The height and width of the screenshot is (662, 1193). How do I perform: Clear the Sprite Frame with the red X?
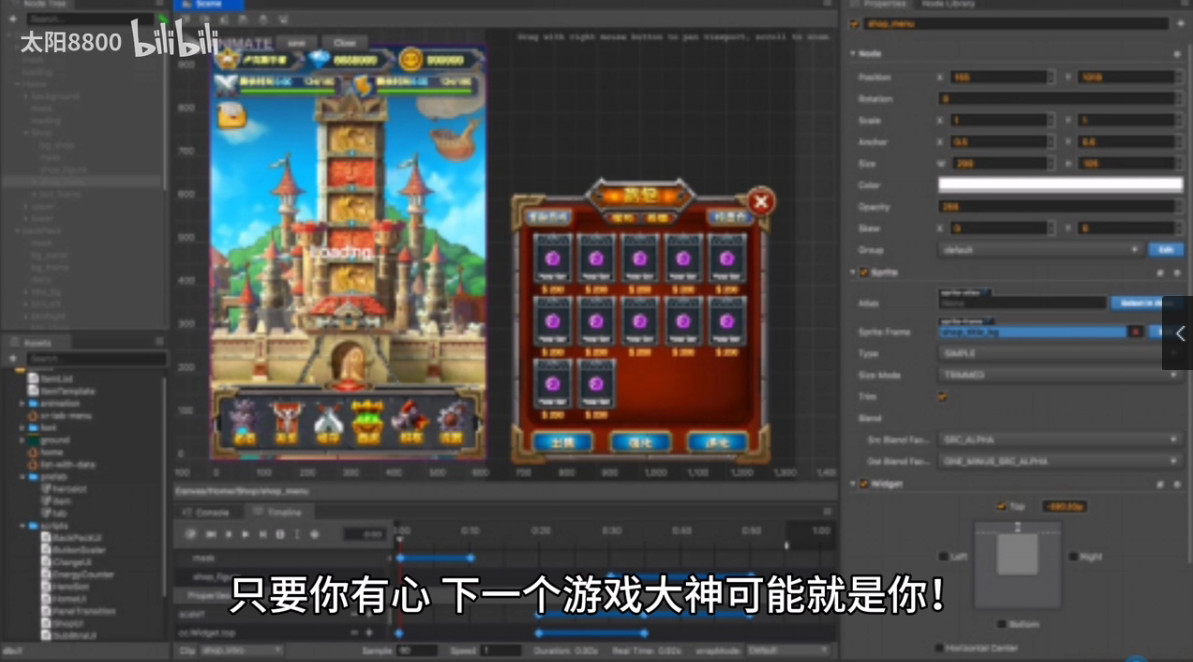(1136, 332)
